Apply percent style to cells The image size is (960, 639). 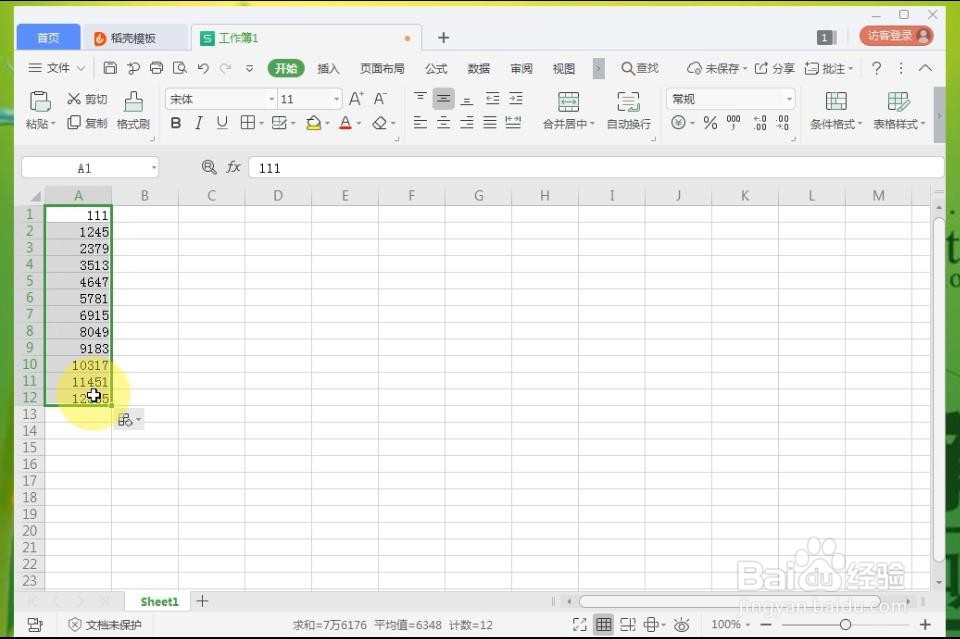(710, 123)
